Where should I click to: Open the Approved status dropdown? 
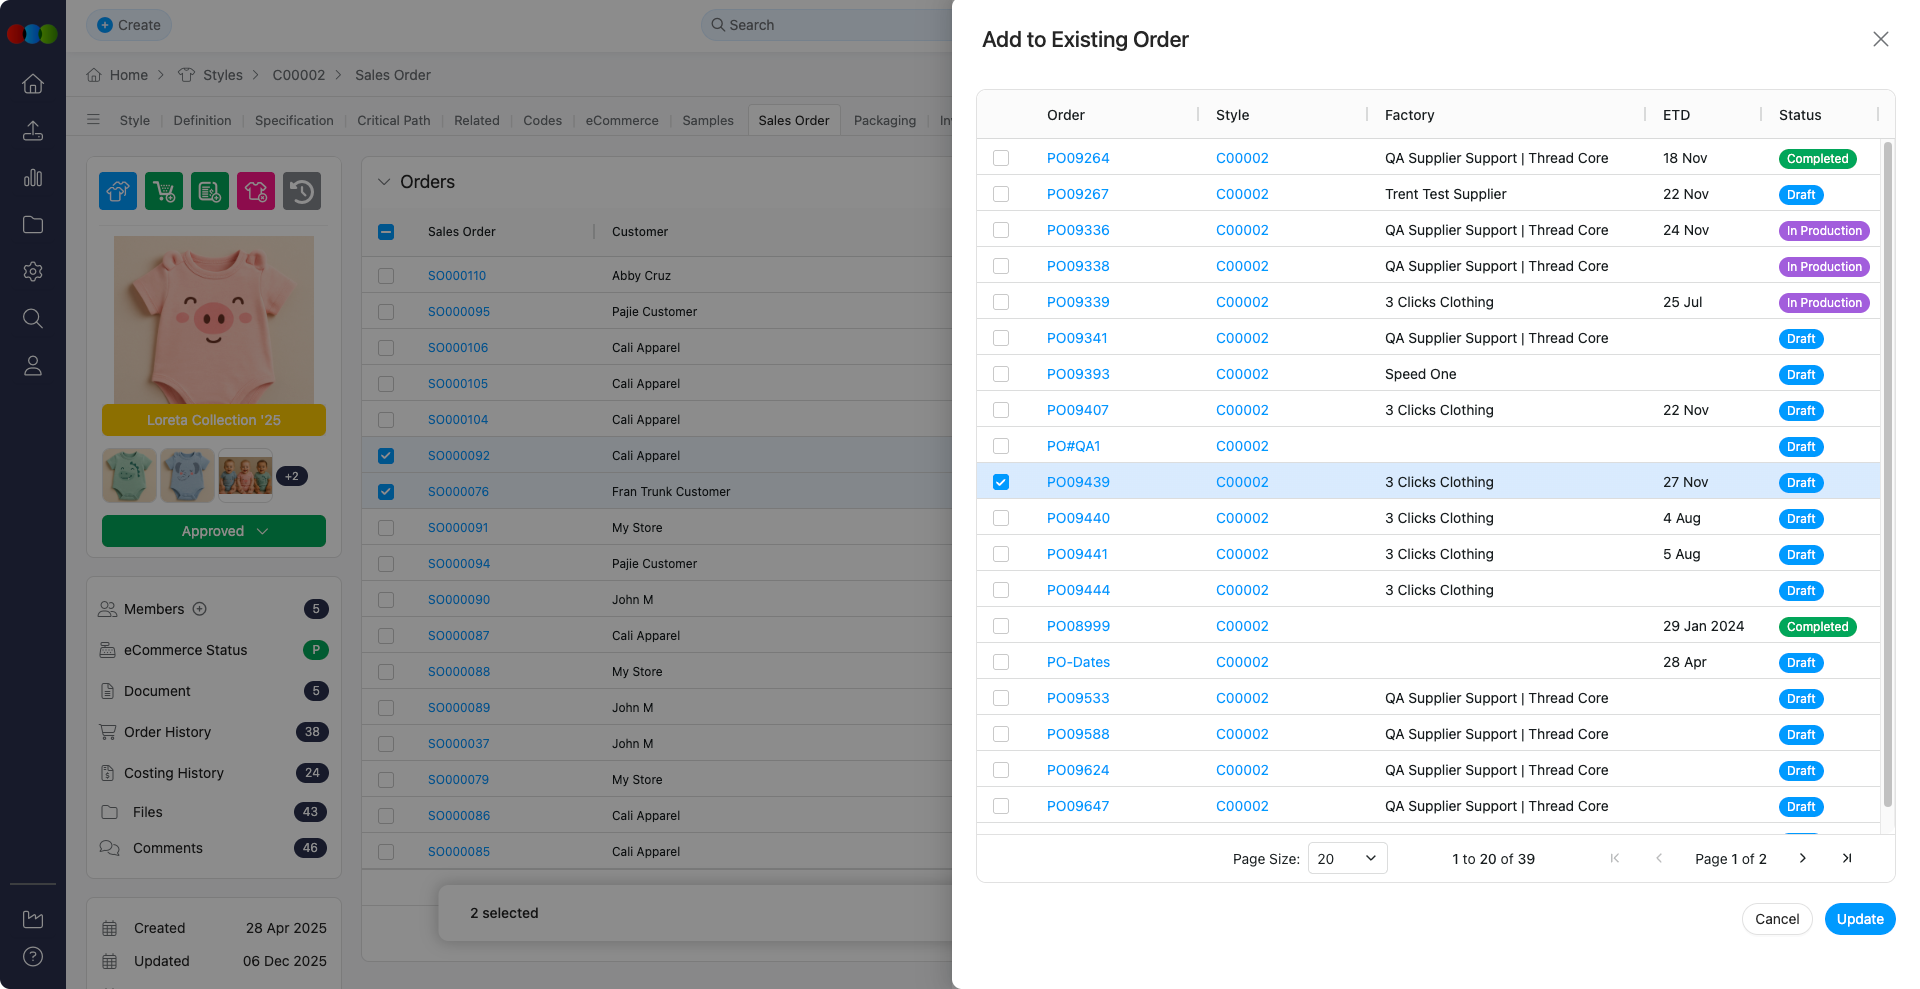213,531
